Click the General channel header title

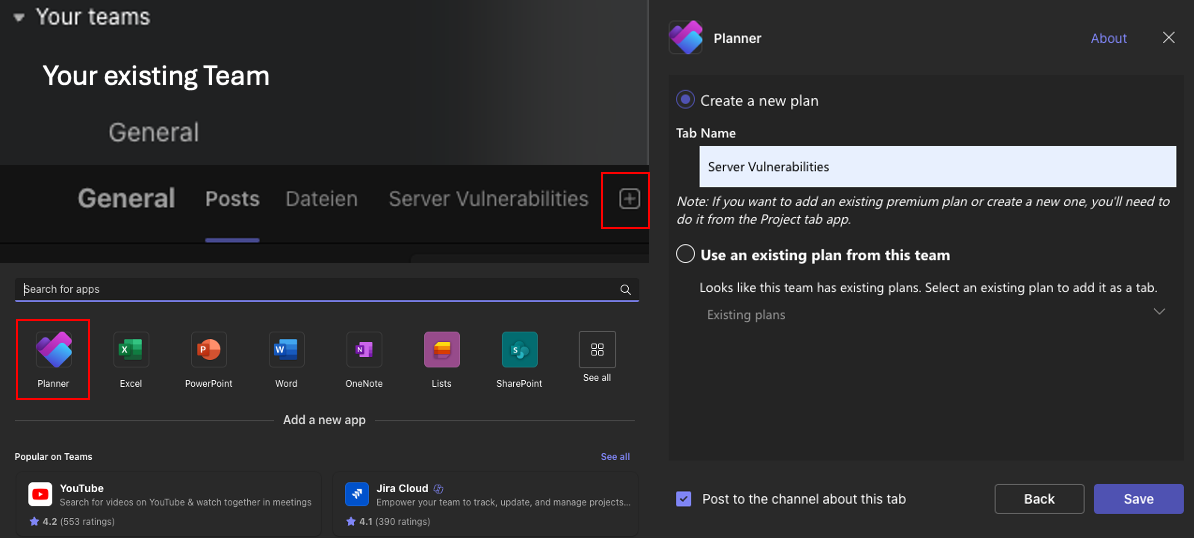tap(126, 199)
